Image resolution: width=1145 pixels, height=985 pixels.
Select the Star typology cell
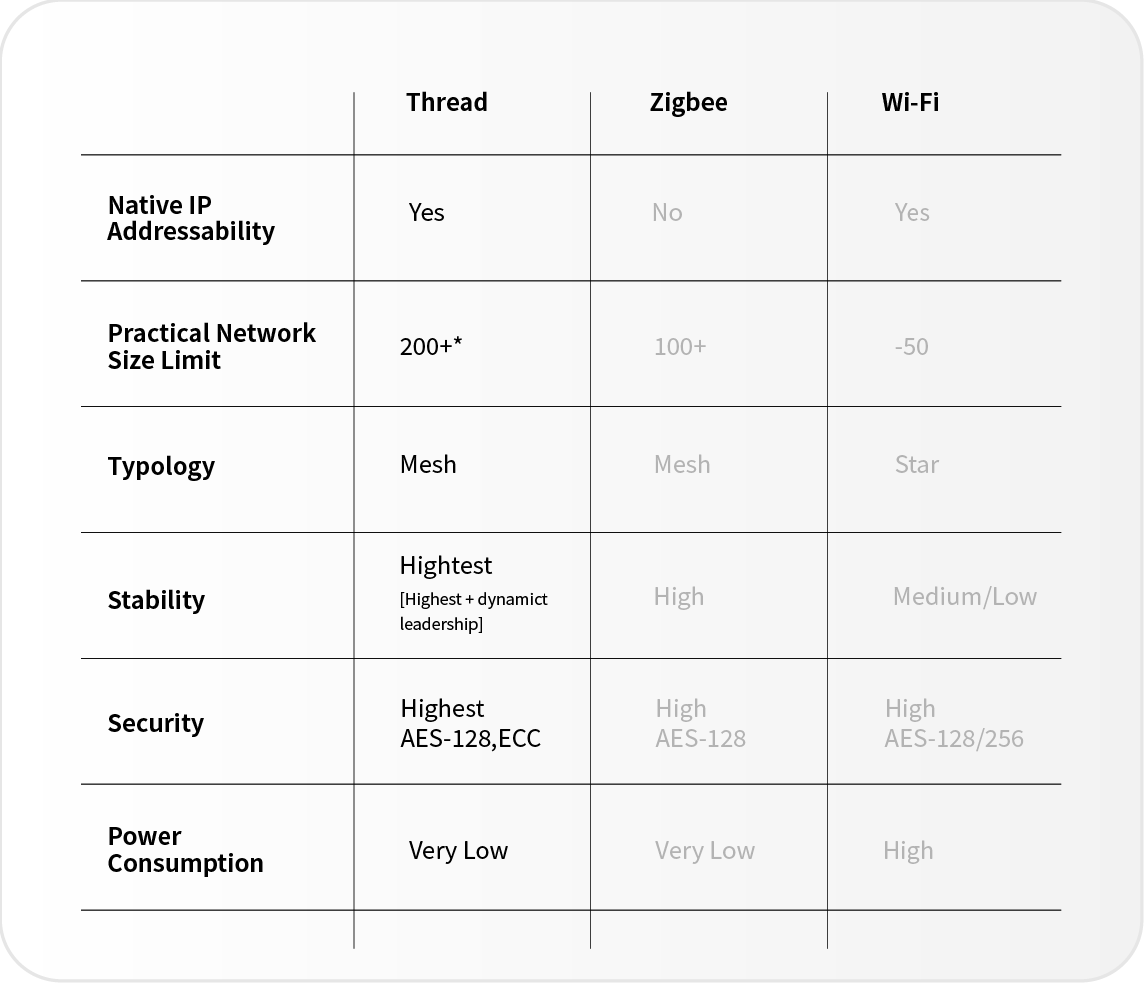click(x=916, y=465)
